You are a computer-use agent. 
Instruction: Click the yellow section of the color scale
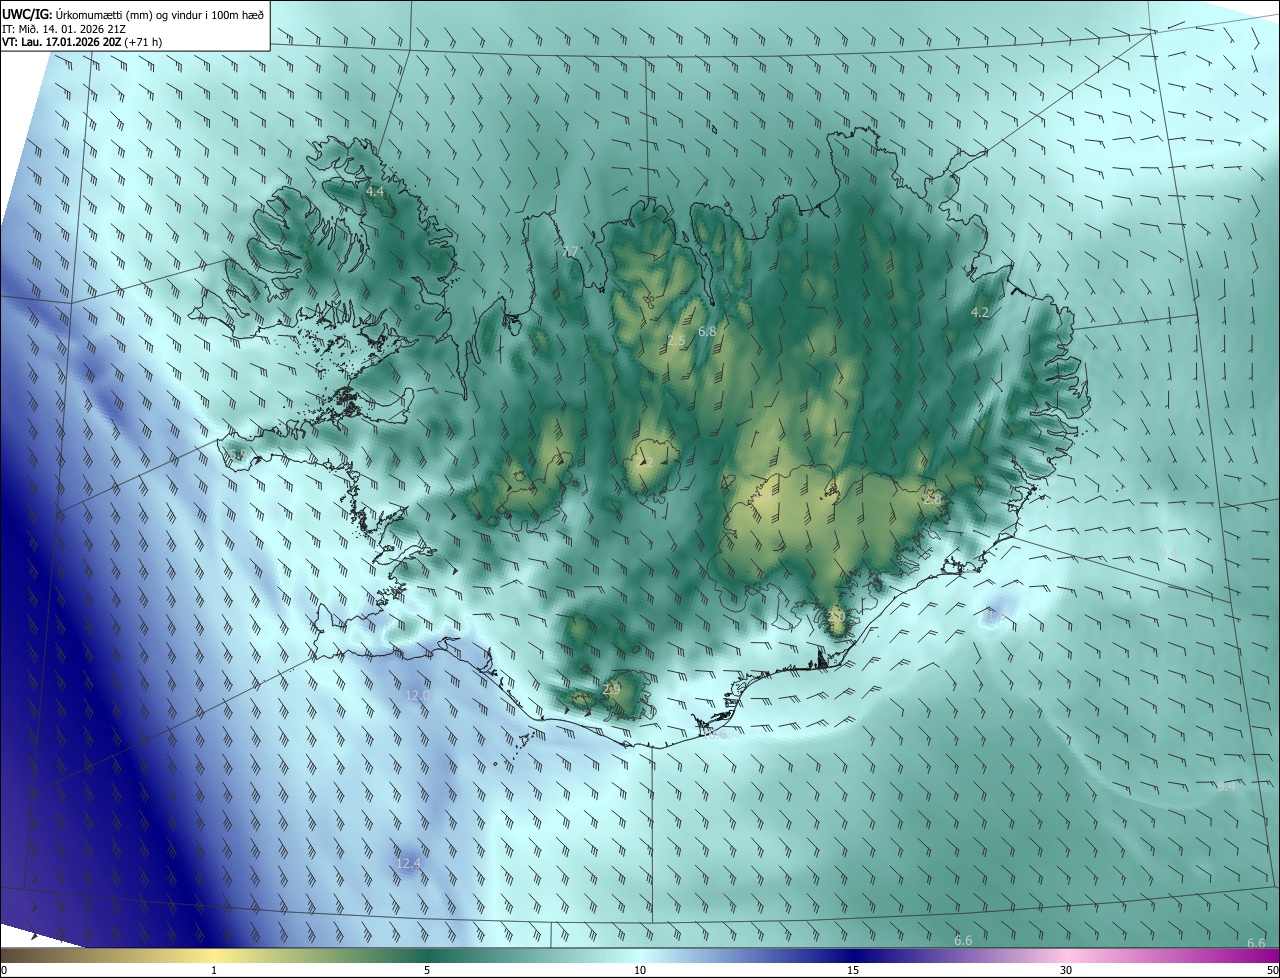[214, 957]
